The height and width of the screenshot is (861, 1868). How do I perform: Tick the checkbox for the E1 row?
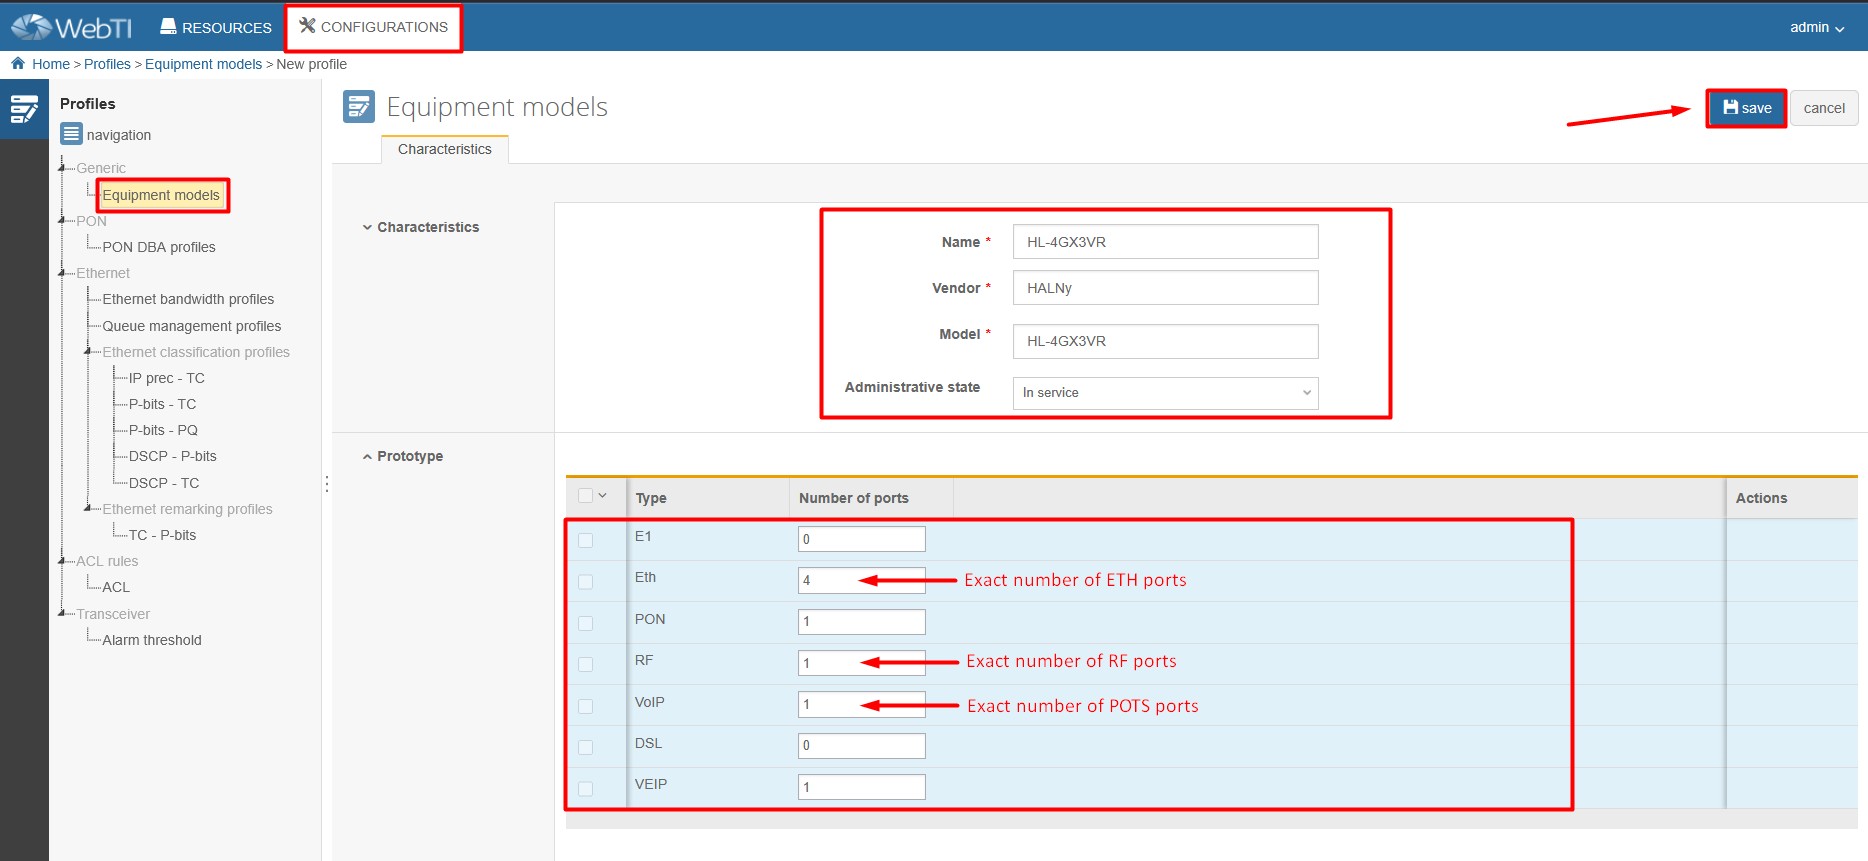coord(586,540)
